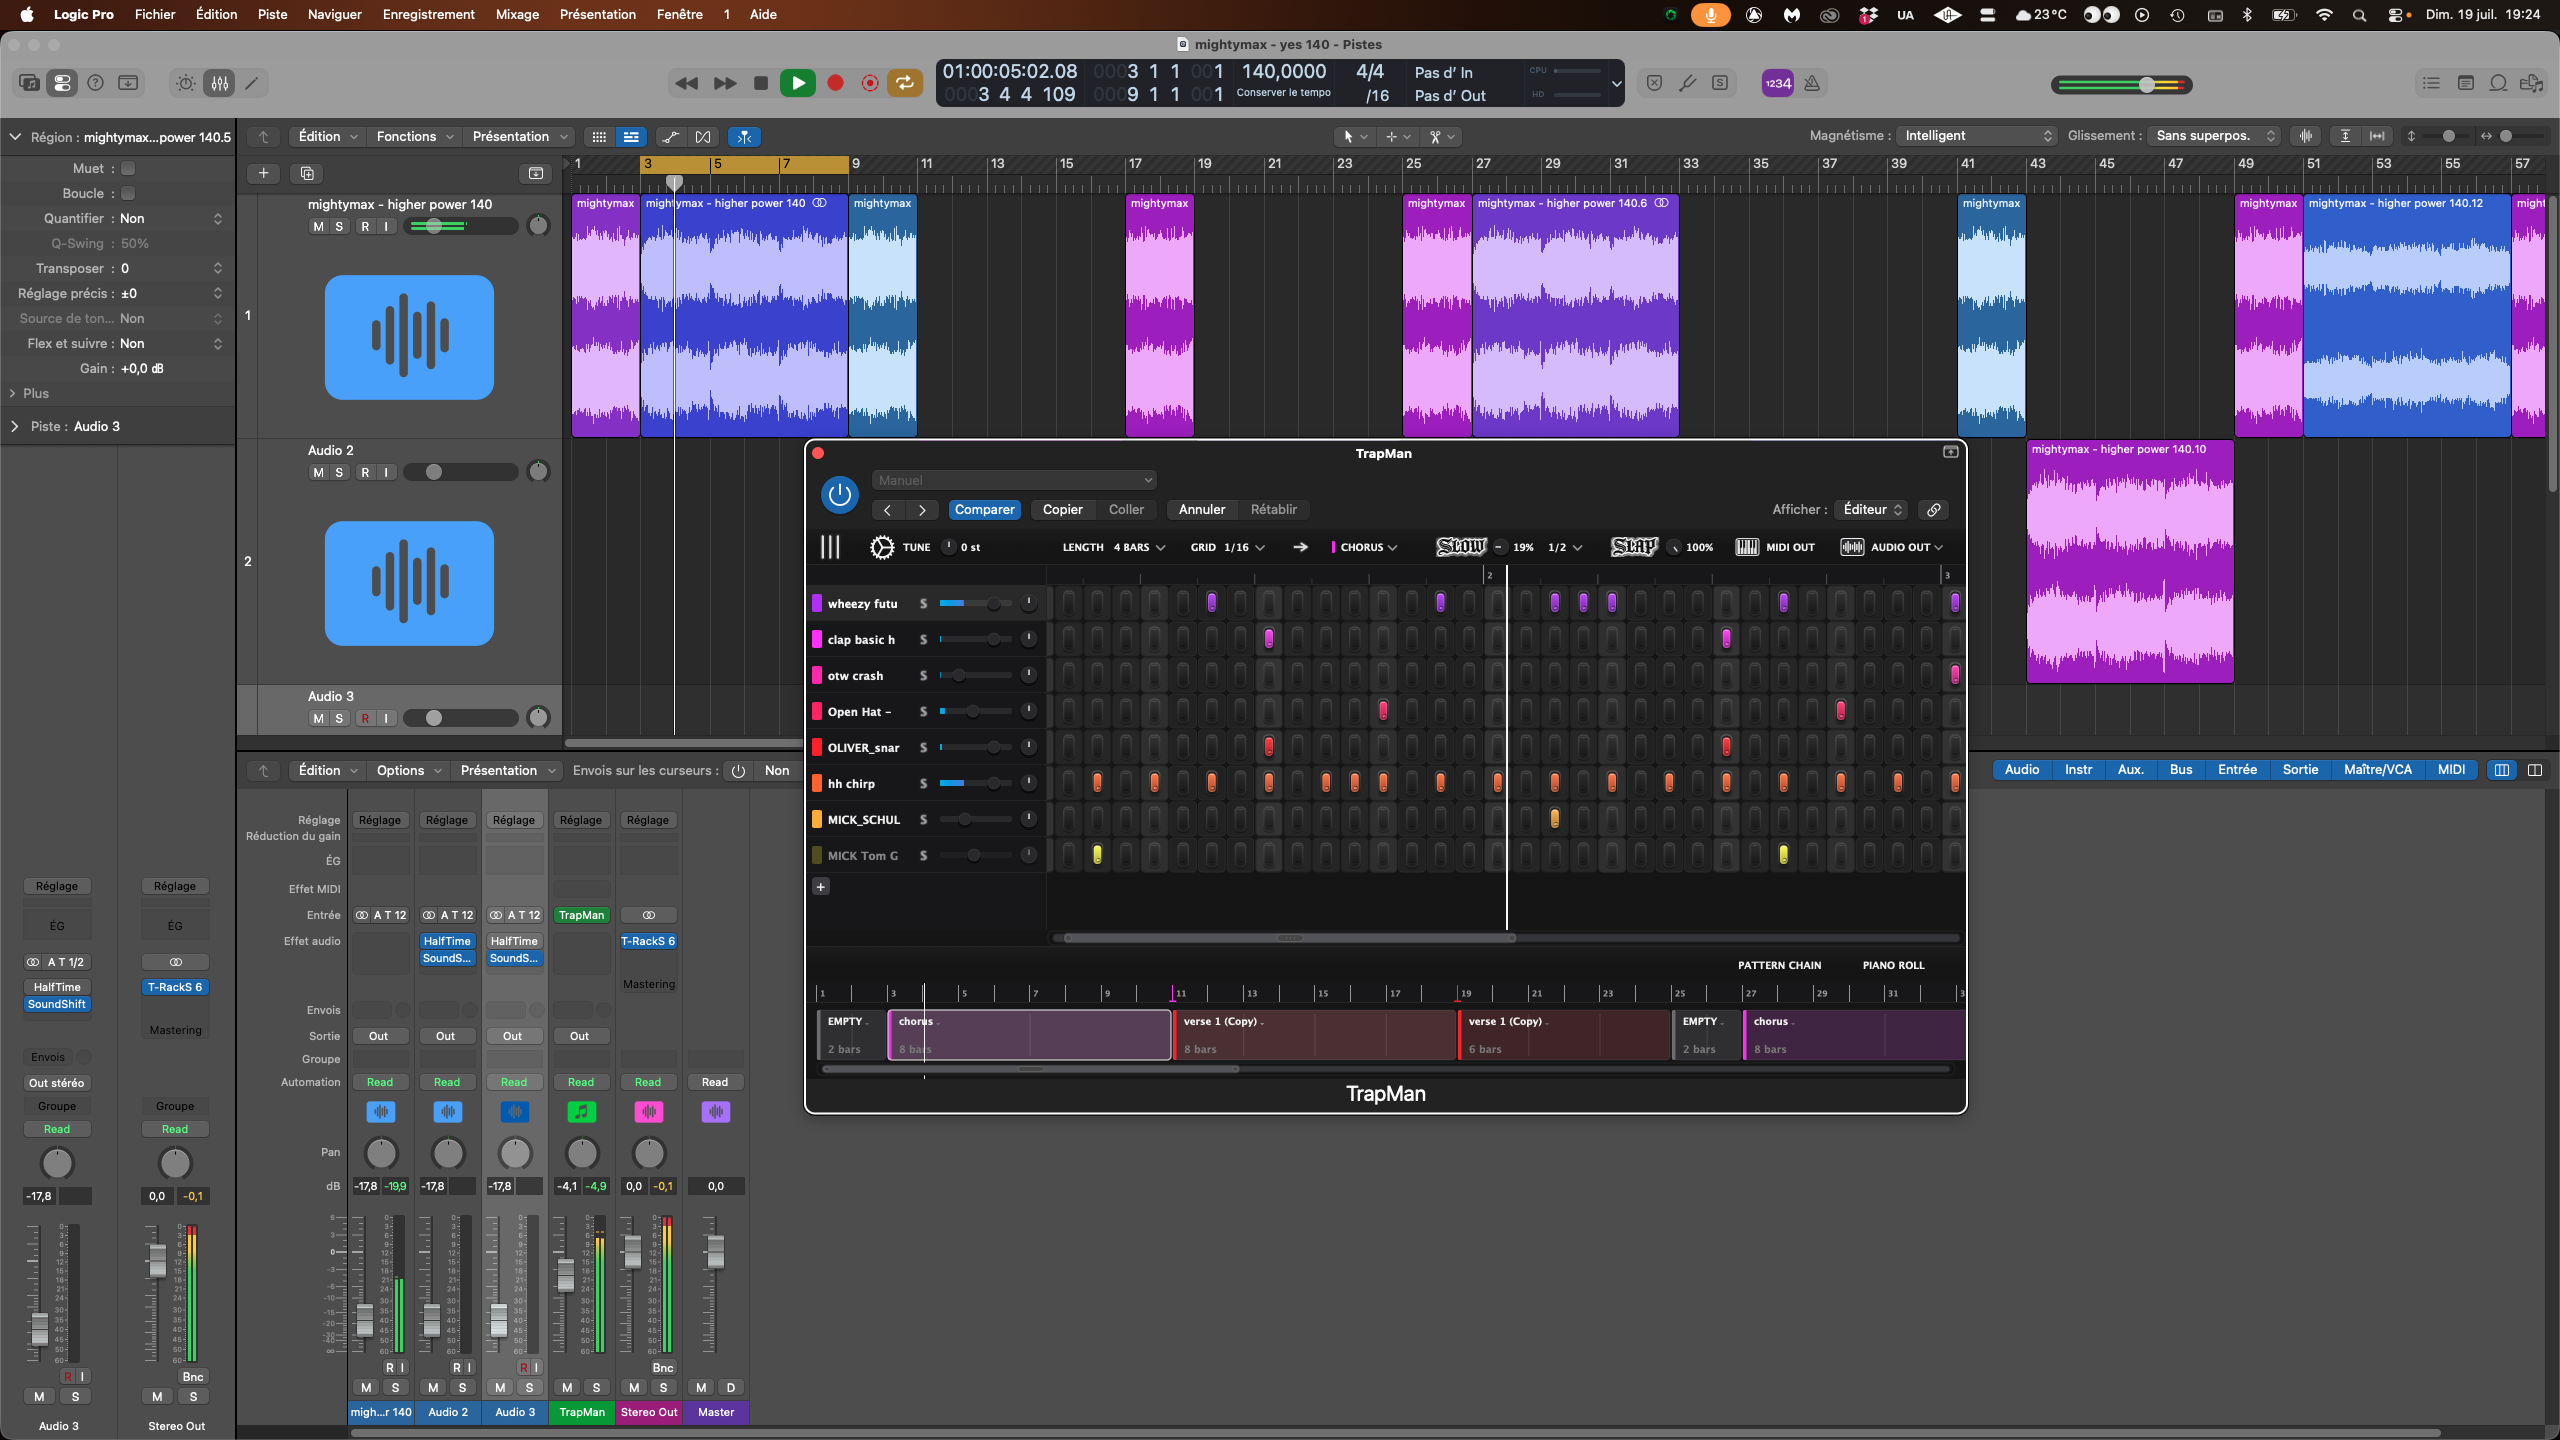Select the Bus mixer filter tab
This screenshot has height=1440, width=2560.
tap(2181, 770)
